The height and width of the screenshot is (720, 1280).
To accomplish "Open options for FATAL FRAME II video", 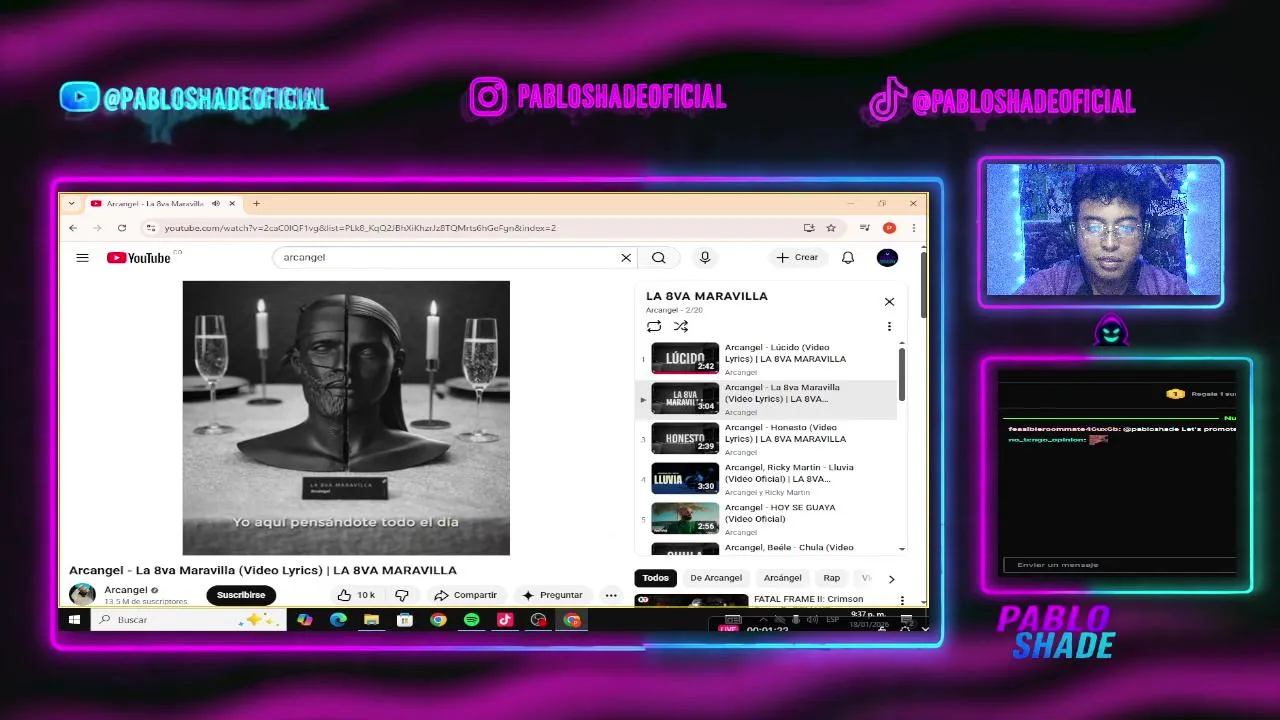I will coord(902,600).
